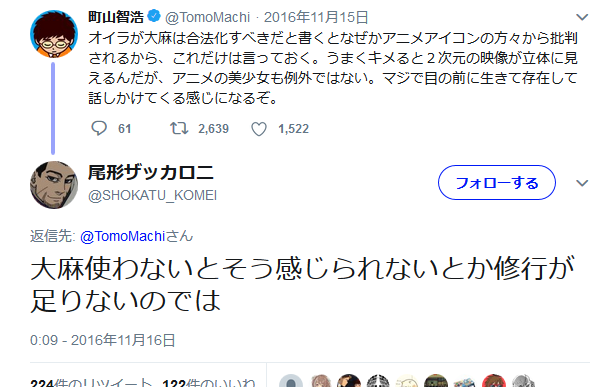
Task: Click the 尾形ザッカロニ display name
Action: [151, 172]
